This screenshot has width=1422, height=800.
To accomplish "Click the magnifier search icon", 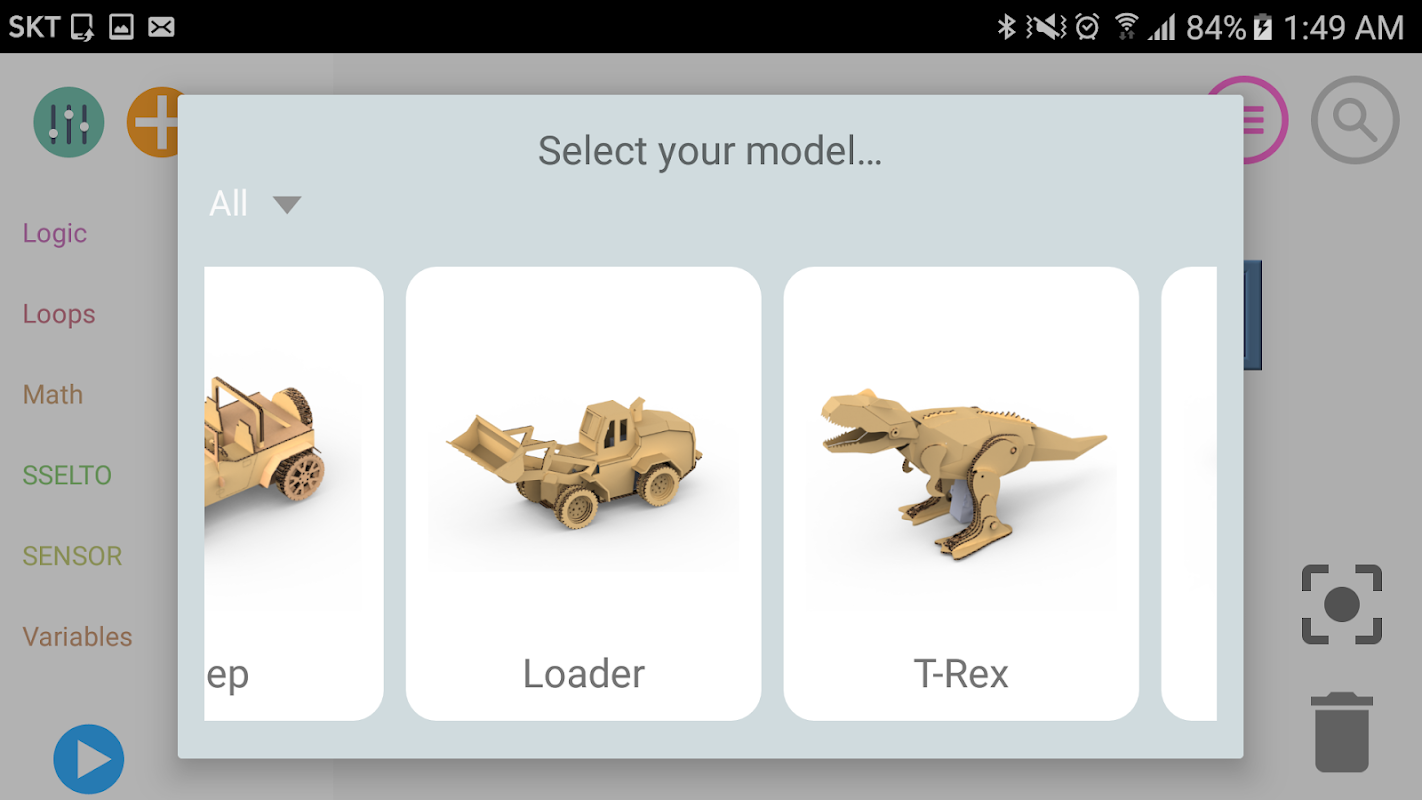I will point(1355,120).
